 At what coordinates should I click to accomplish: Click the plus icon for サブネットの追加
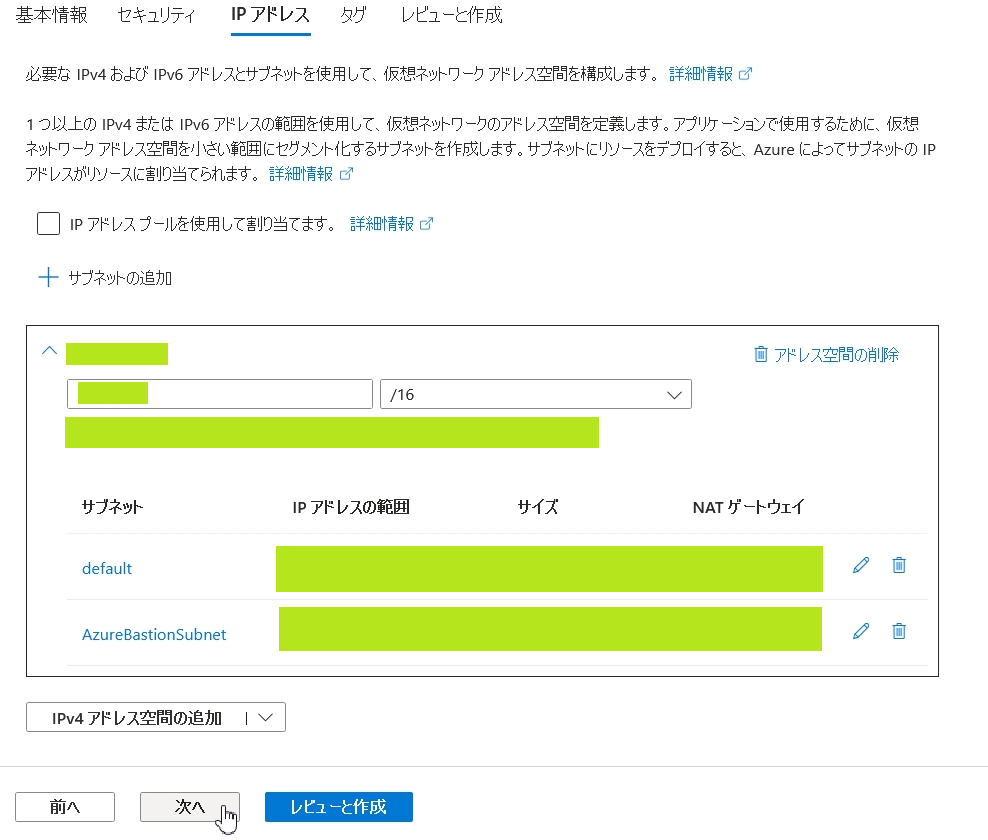click(x=48, y=277)
